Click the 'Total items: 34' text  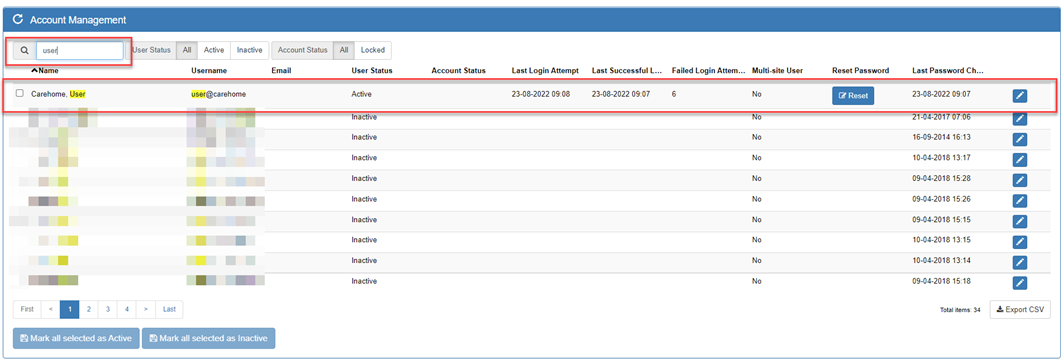coord(960,310)
